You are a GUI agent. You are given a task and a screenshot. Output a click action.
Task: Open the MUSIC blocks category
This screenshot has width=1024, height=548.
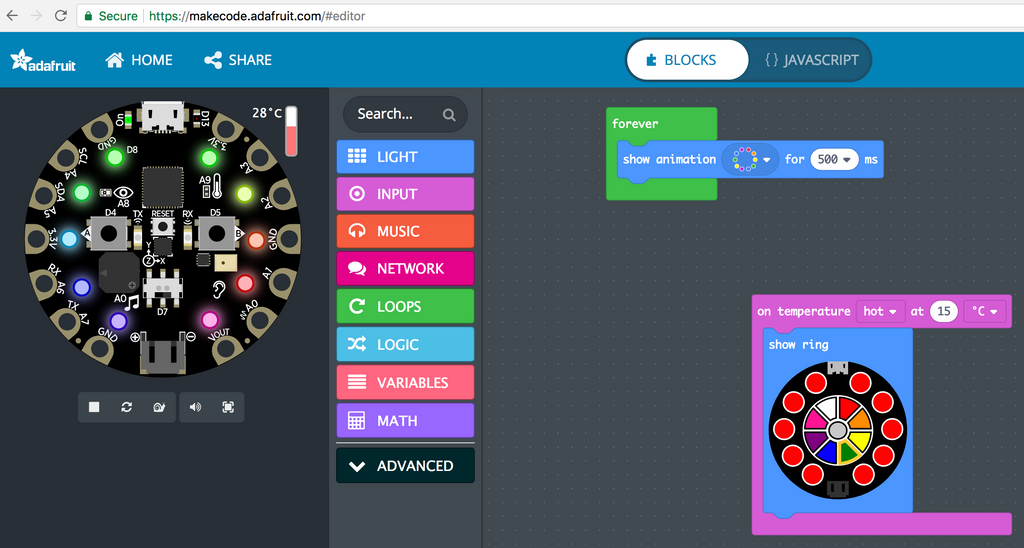(x=405, y=231)
